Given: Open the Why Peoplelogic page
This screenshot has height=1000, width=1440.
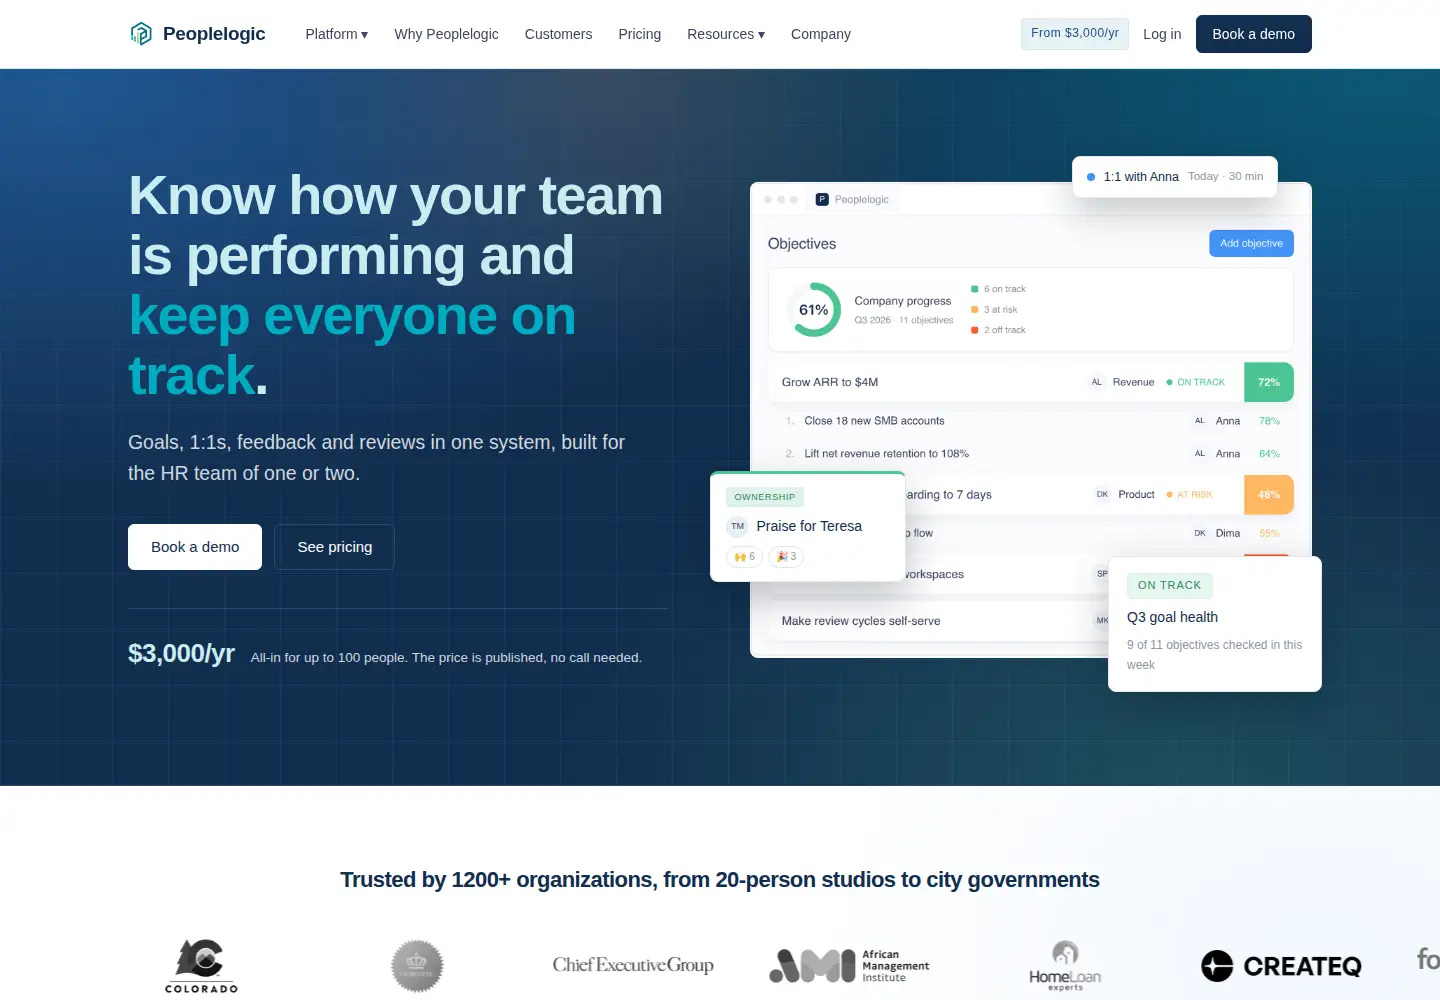Looking at the screenshot, I should pyautogui.click(x=447, y=34).
